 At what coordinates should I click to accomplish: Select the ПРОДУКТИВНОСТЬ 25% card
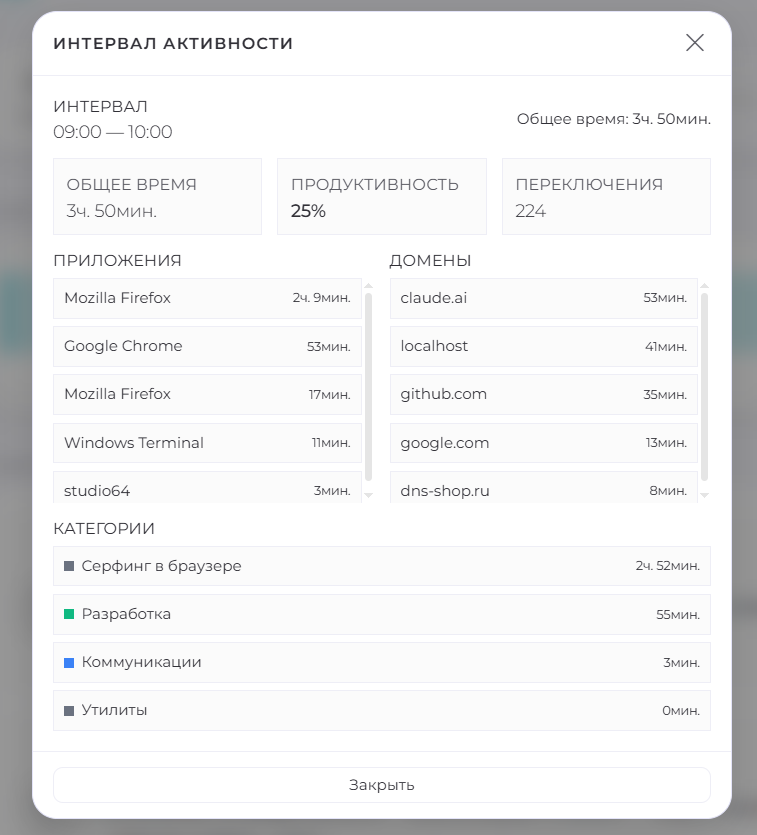coord(382,197)
